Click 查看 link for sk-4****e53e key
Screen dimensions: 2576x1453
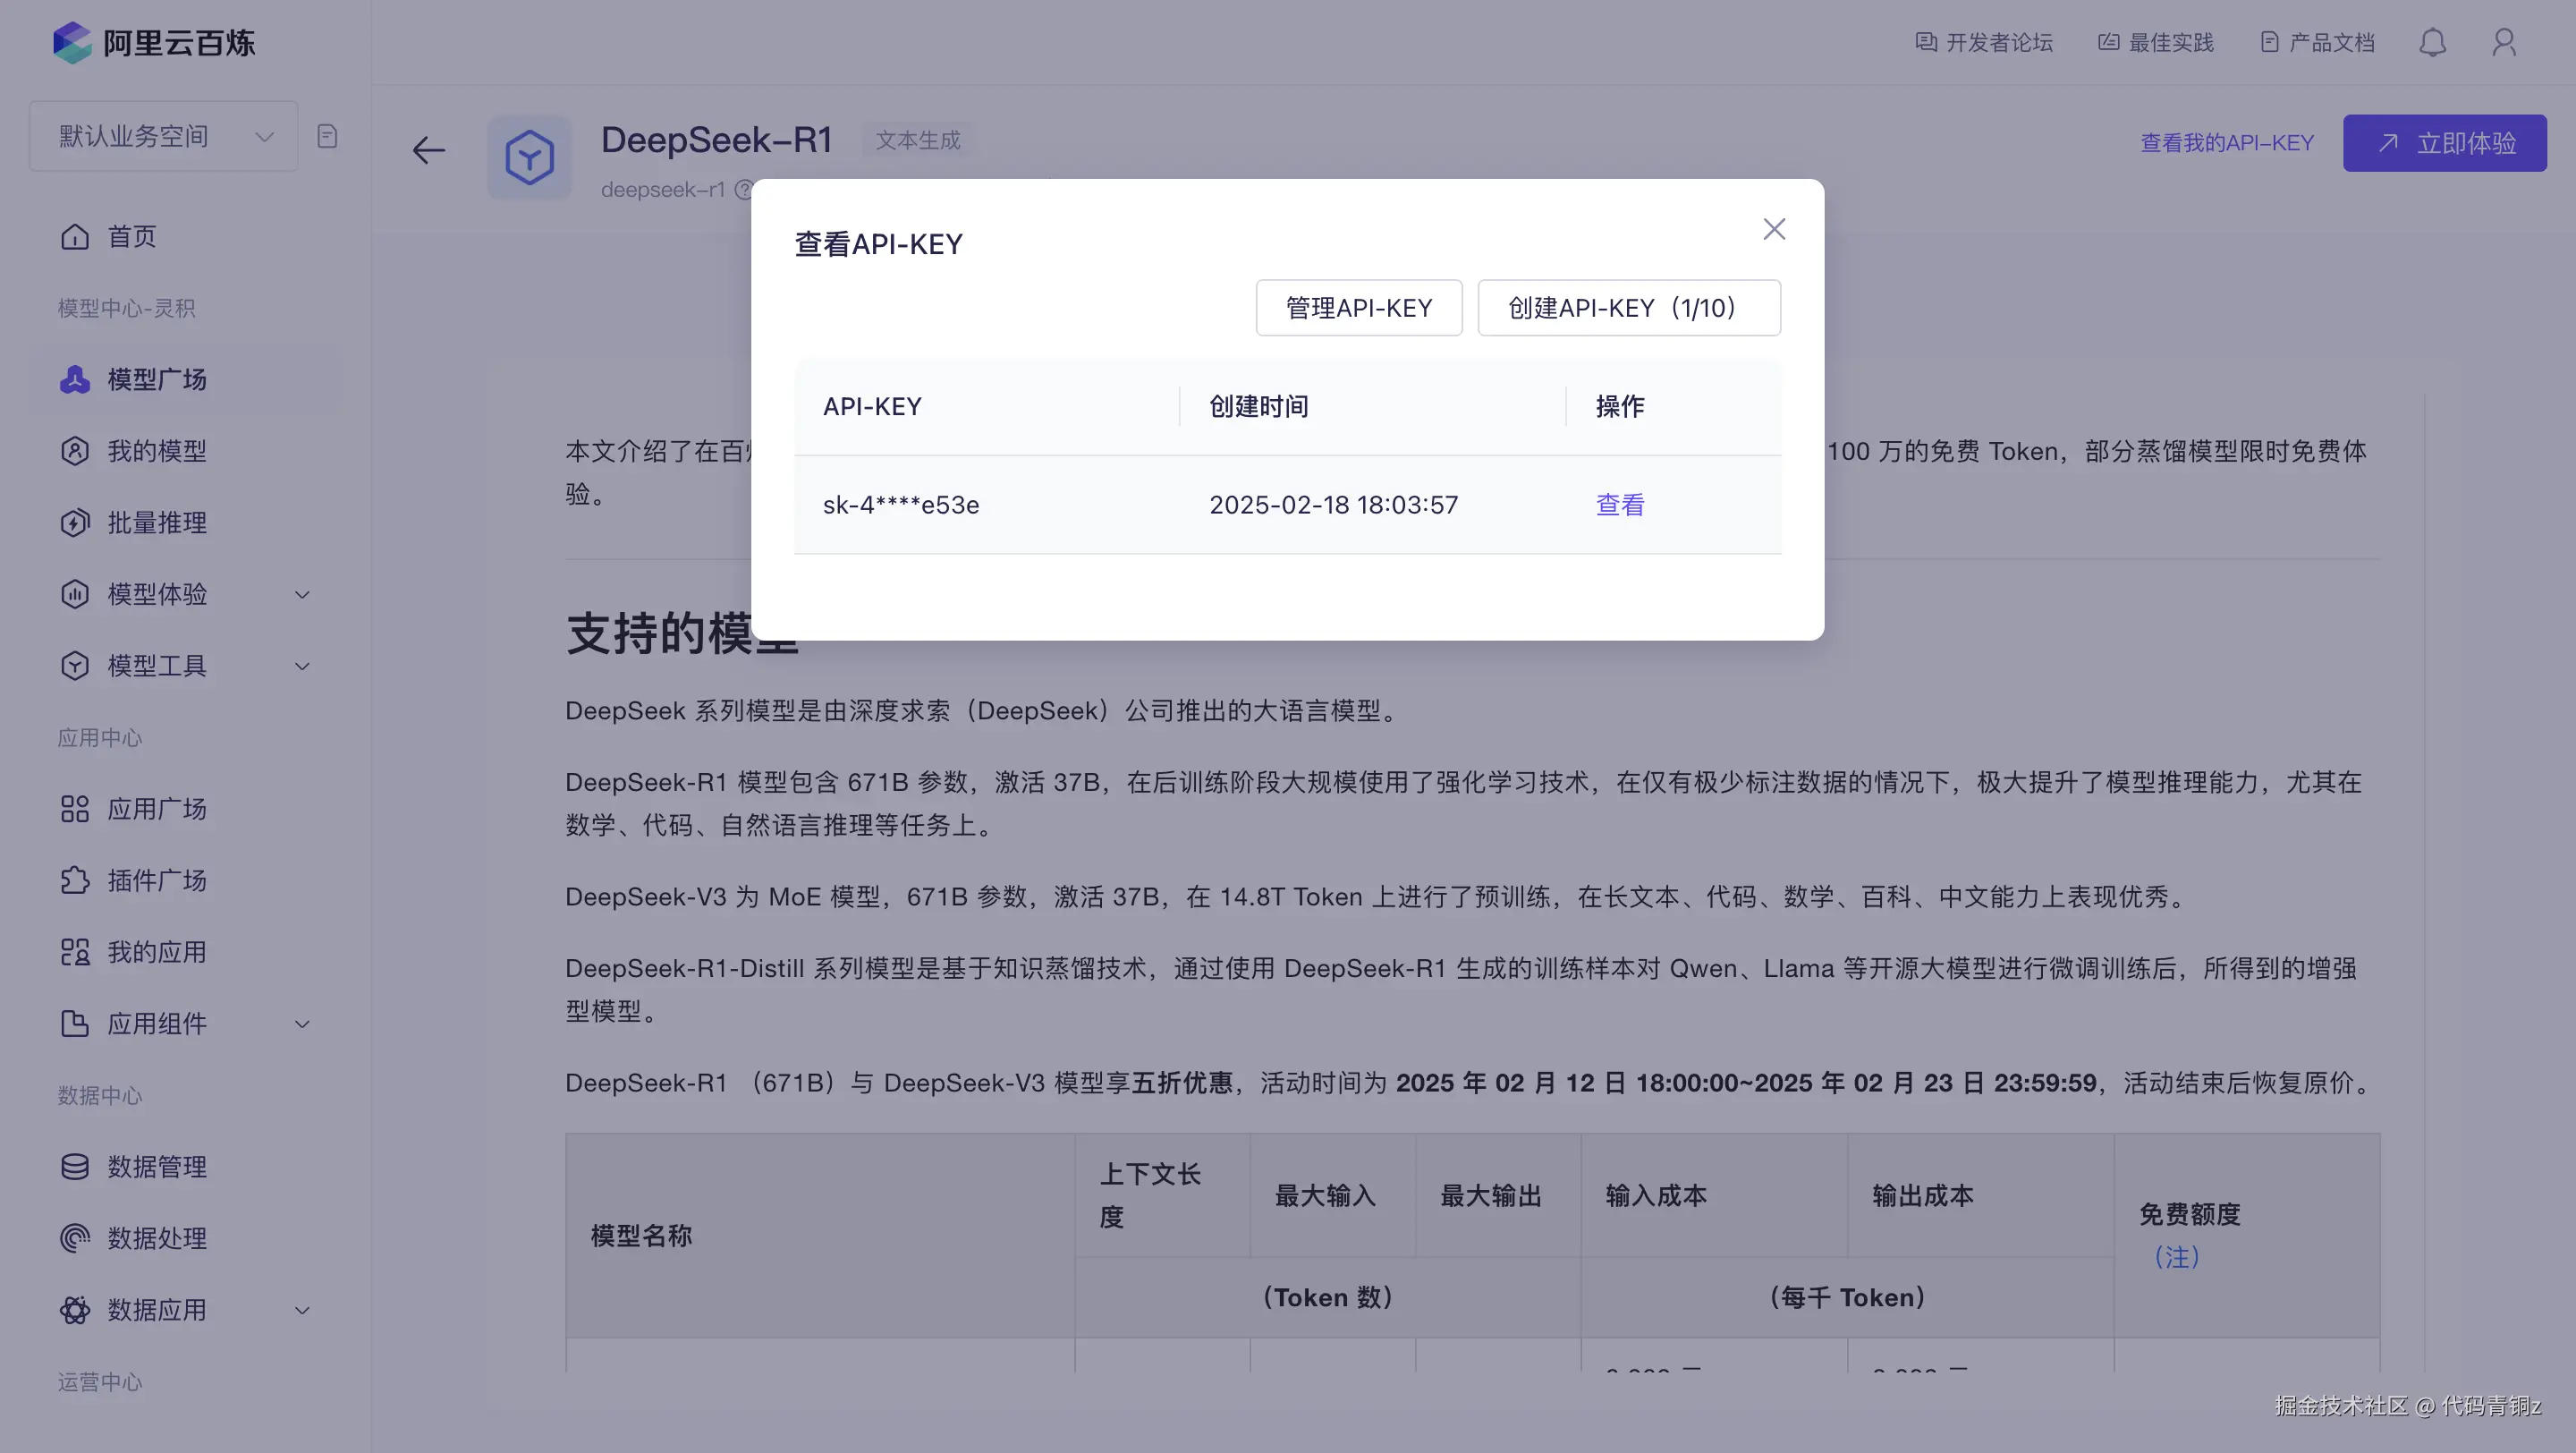pos(1619,505)
